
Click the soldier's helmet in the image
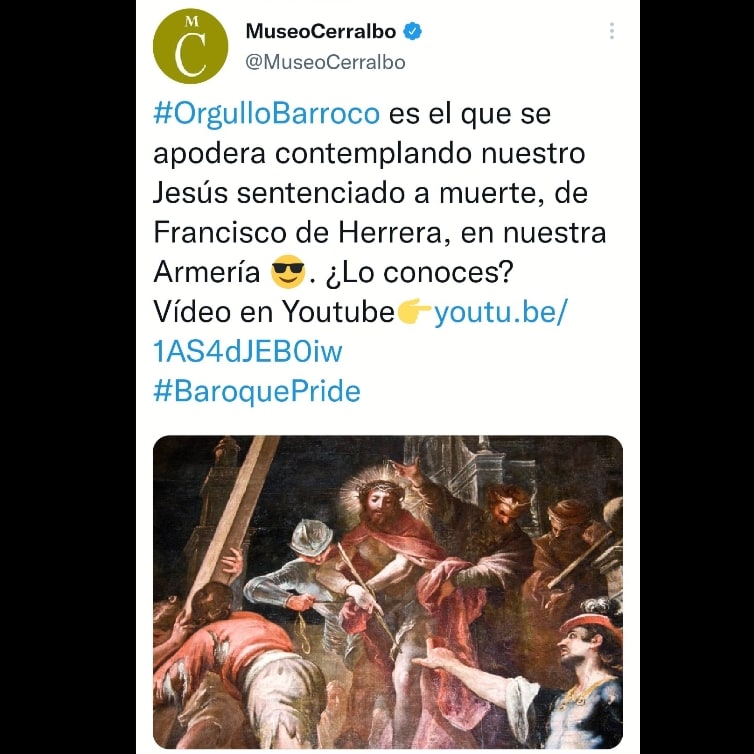coord(312,536)
